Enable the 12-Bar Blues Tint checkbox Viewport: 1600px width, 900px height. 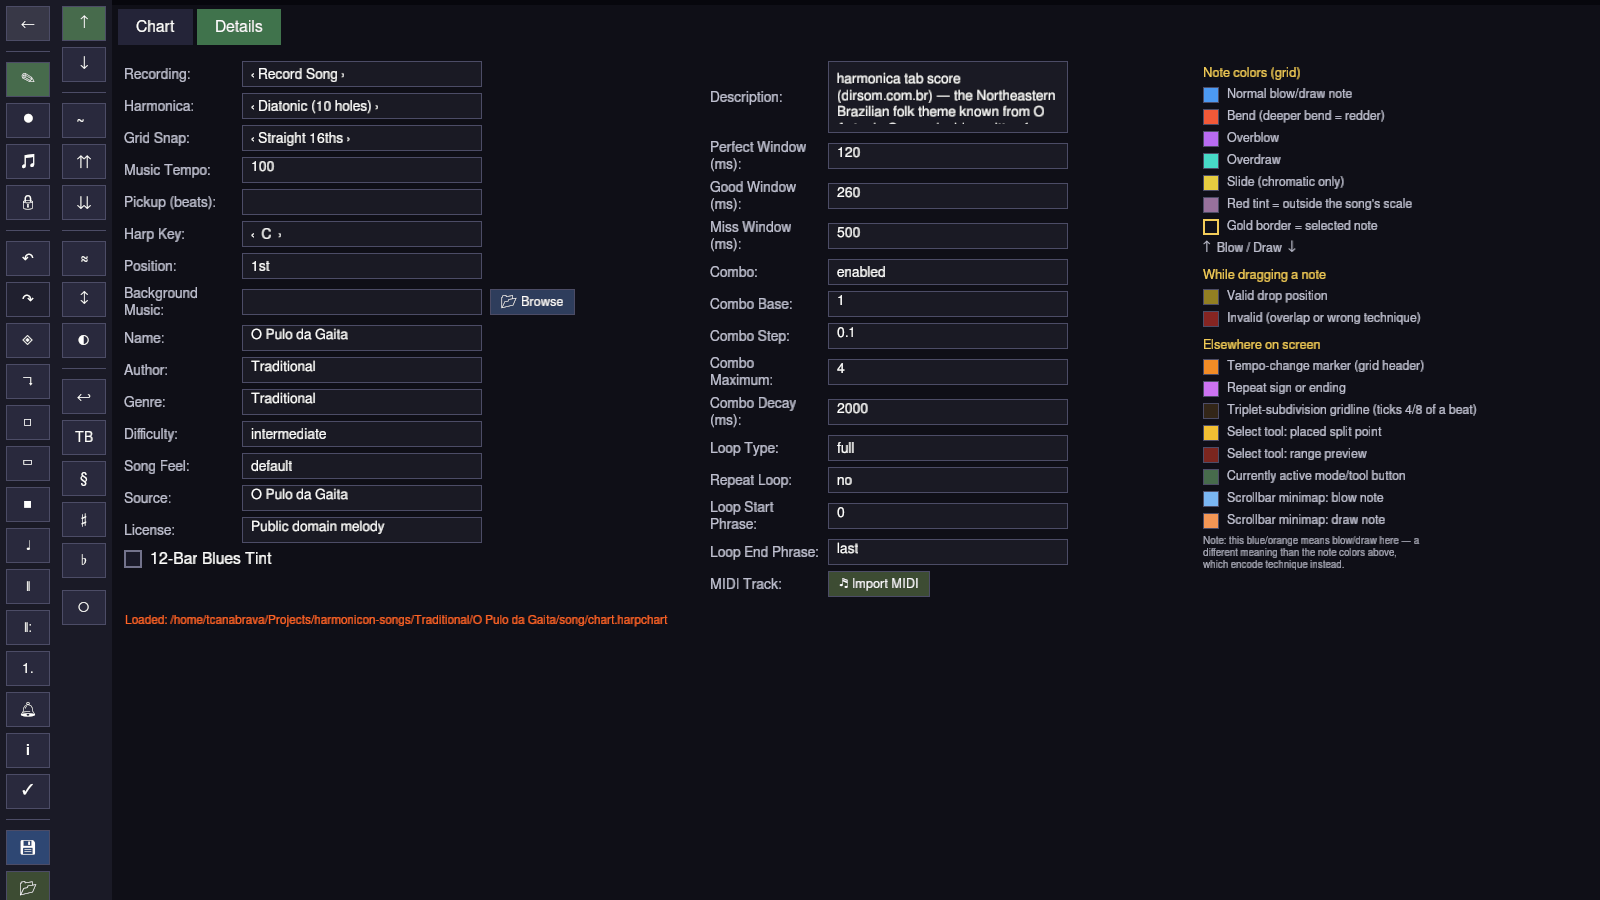133,559
